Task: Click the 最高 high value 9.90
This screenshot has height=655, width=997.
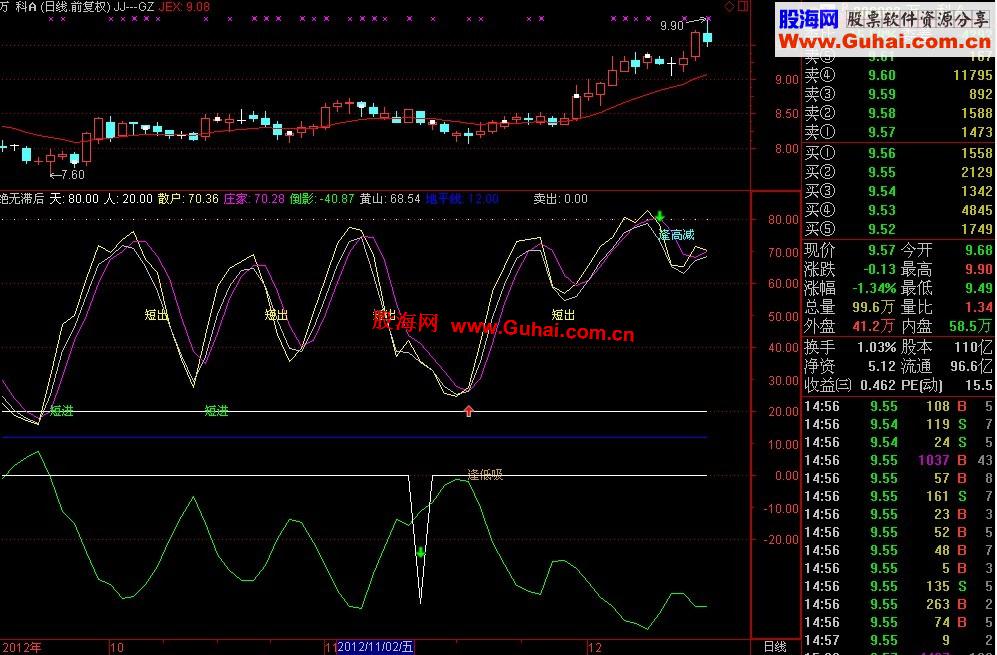Action: [x=979, y=269]
